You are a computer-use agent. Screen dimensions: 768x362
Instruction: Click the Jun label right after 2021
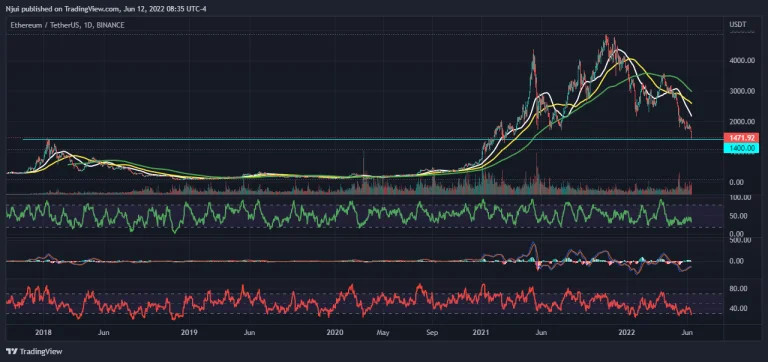coord(541,333)
